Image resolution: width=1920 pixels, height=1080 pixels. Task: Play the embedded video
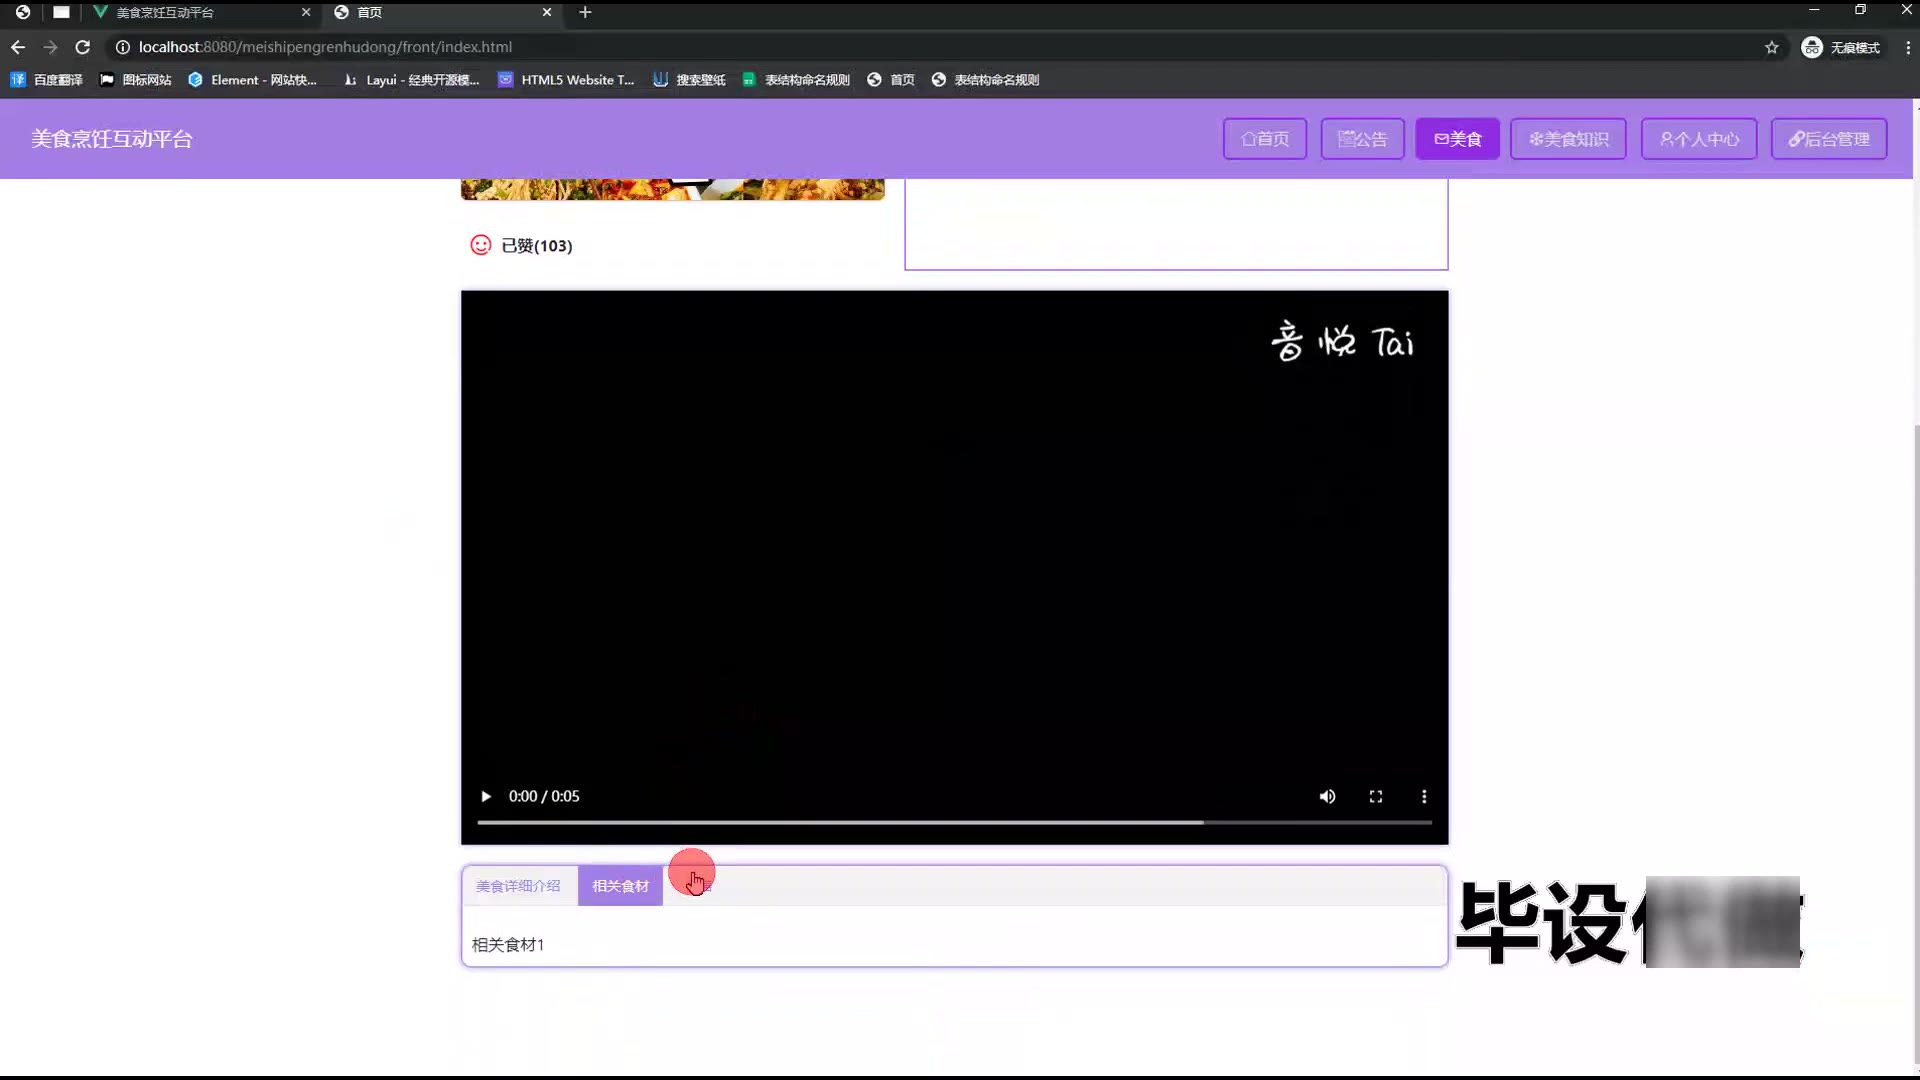tap(486, 797)
